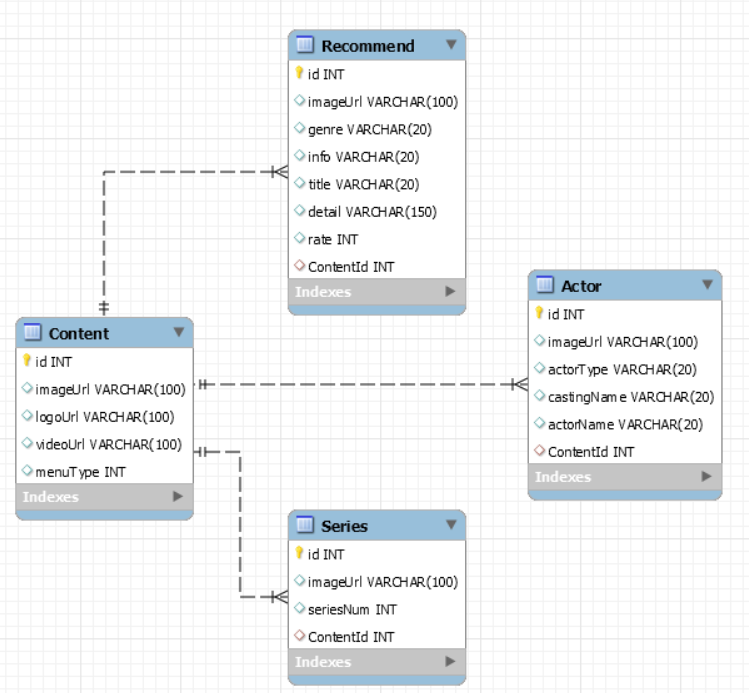
Task: Click the foreign key icon of Recommend ContentId
Action: pos(300,265)
